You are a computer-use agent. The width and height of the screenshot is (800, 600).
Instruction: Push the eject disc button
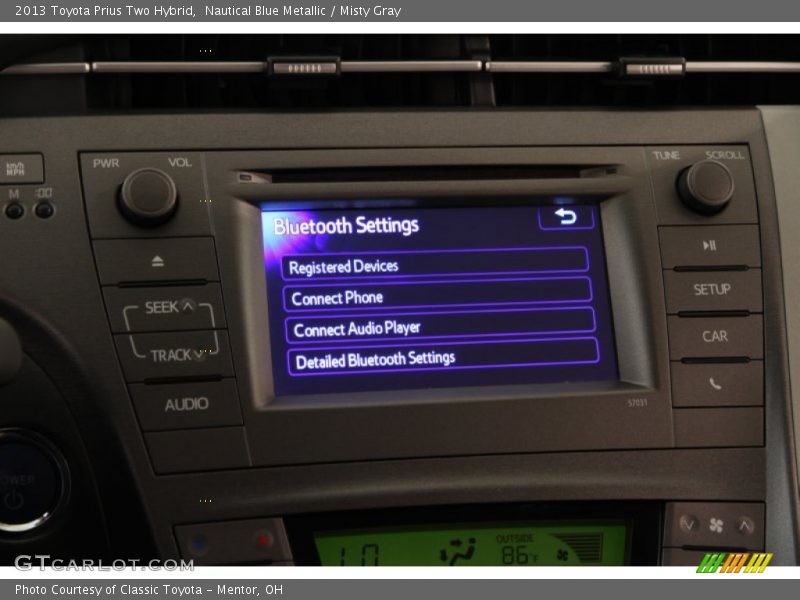pos(157,261)
